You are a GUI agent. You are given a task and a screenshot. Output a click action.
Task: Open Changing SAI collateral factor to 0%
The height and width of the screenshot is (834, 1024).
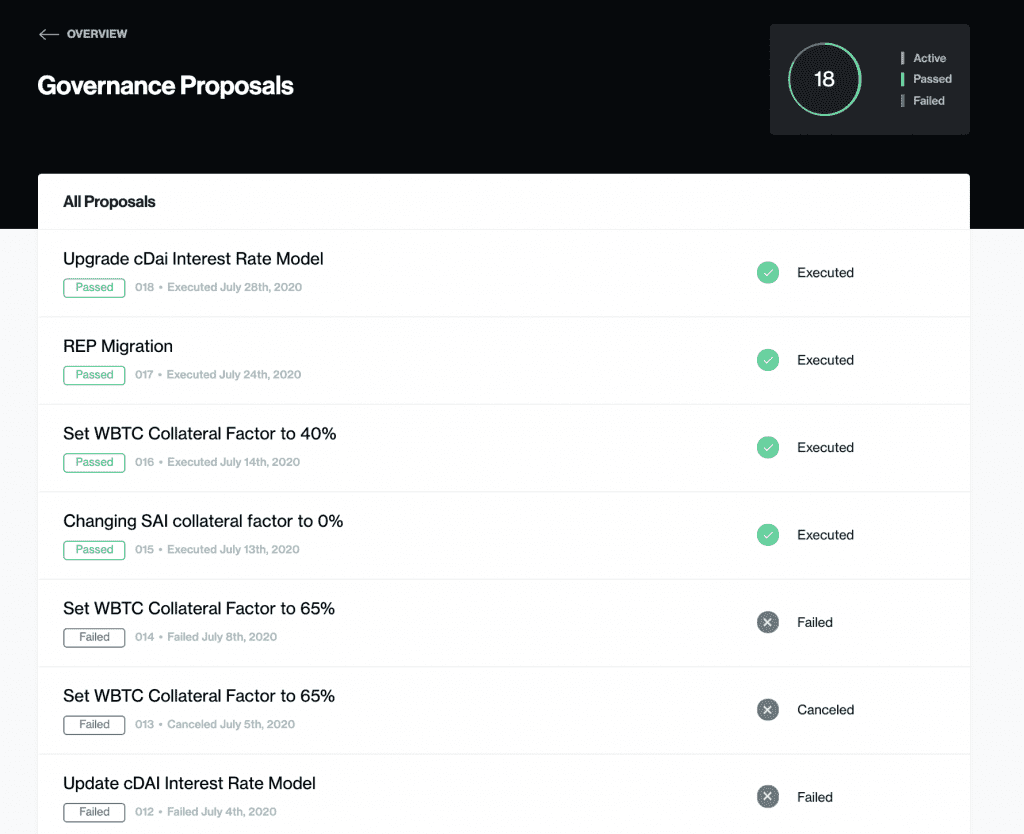pos(203,521)
